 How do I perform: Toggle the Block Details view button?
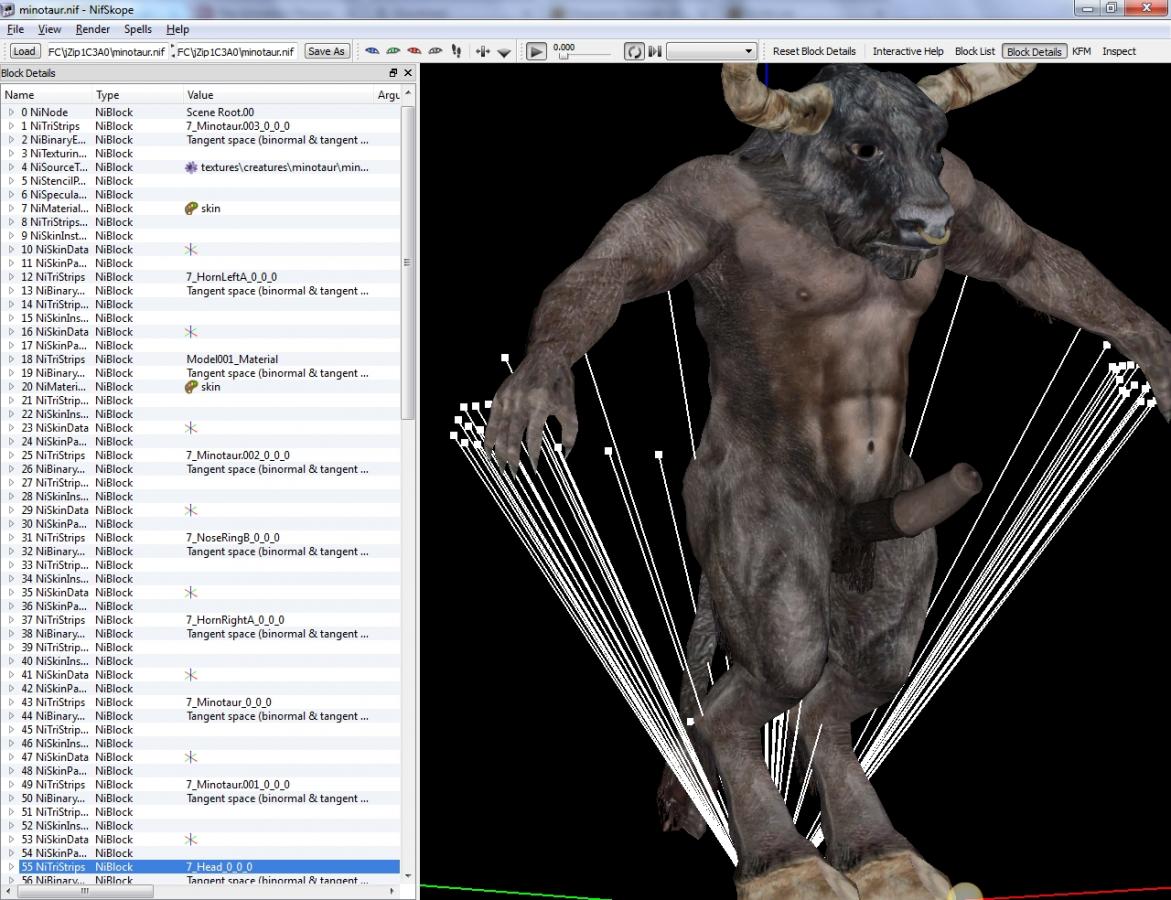pyautogui.click(x=1034, y=52)
